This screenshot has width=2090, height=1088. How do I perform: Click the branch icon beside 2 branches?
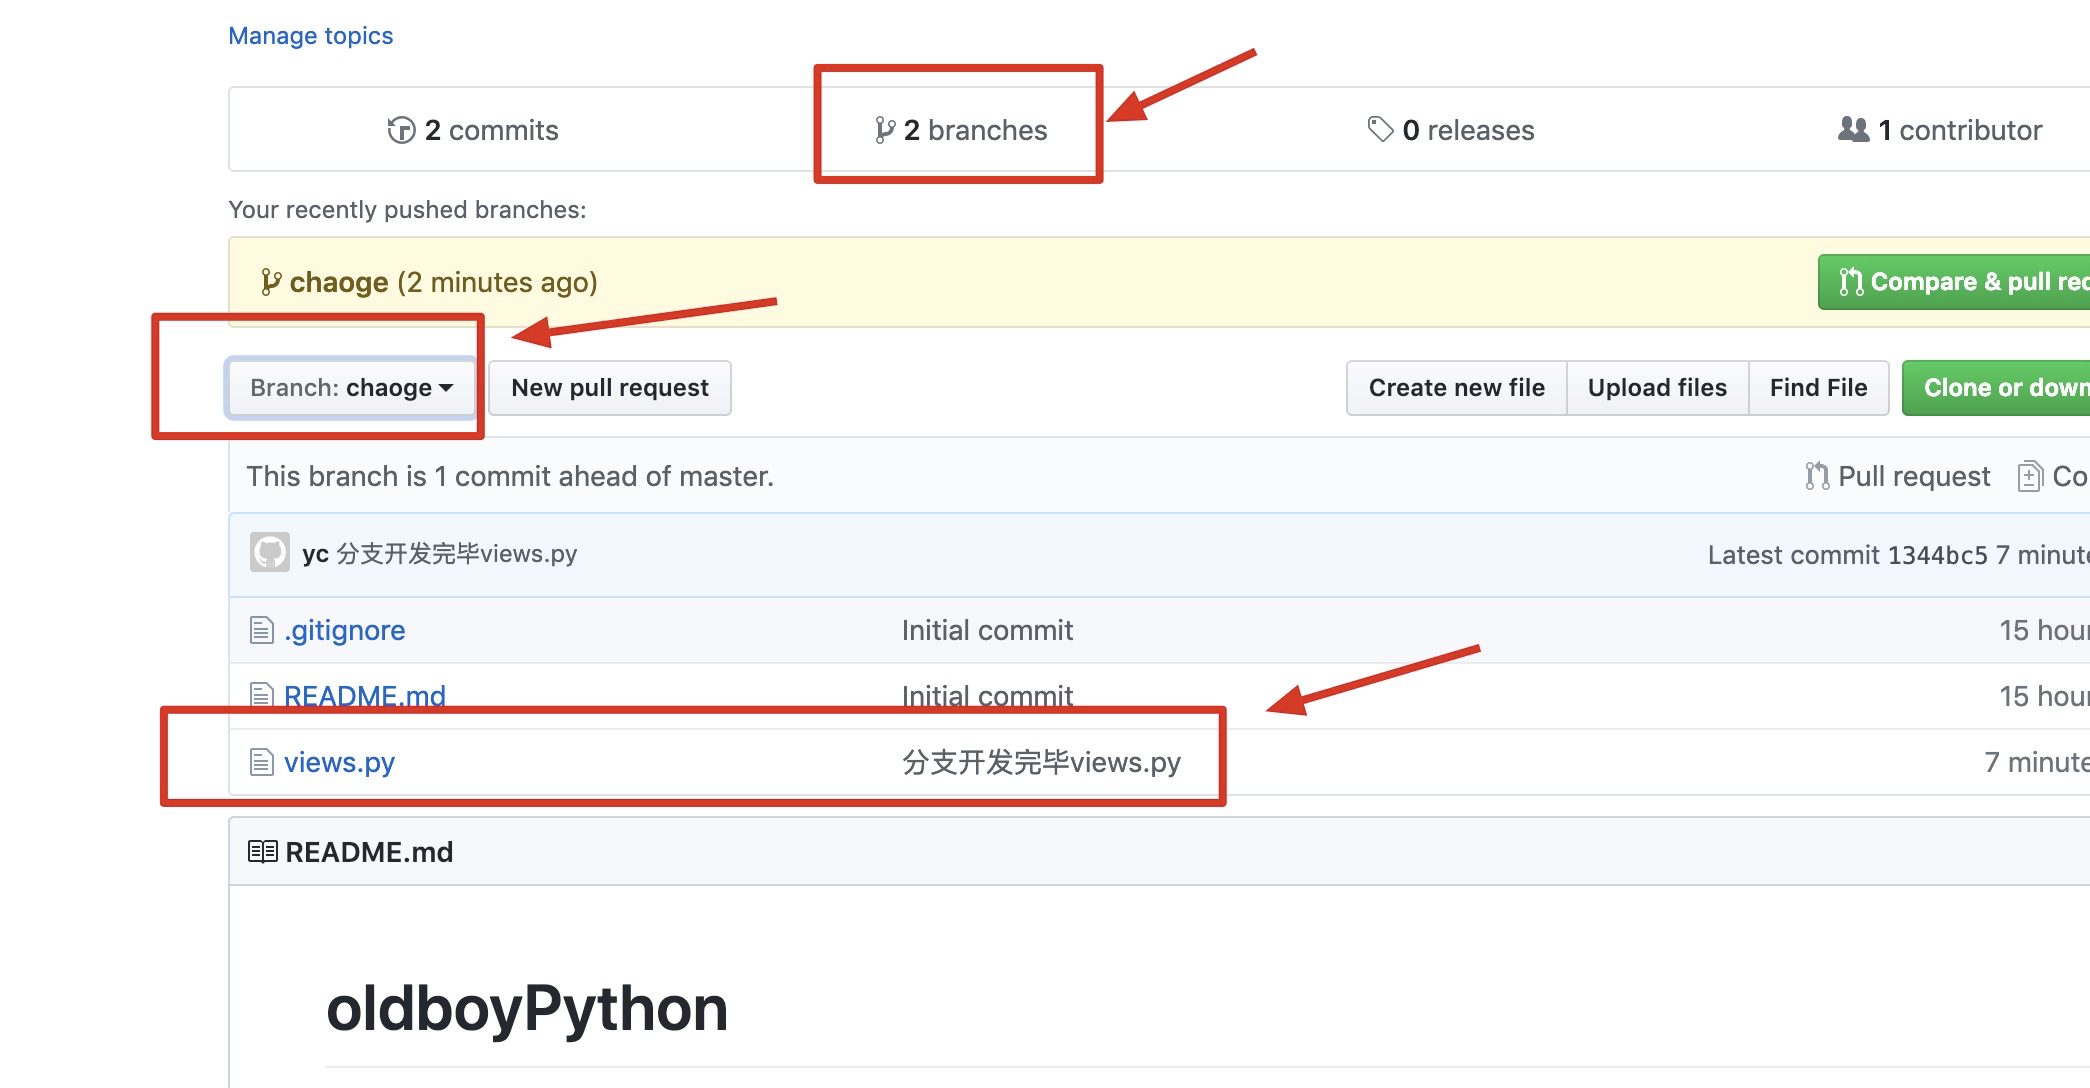(x=884, y=130)
